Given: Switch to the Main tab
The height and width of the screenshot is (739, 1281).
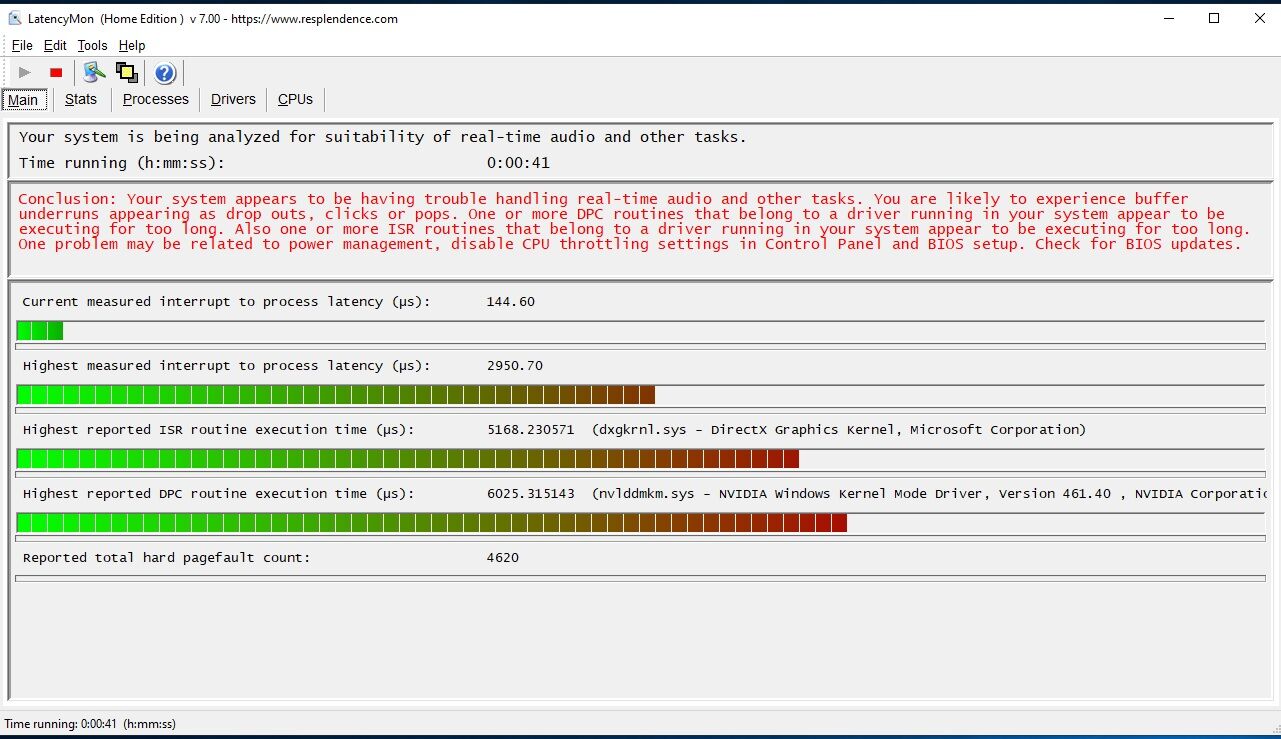Looking at the screenshot, I should [x=23, y=100].
